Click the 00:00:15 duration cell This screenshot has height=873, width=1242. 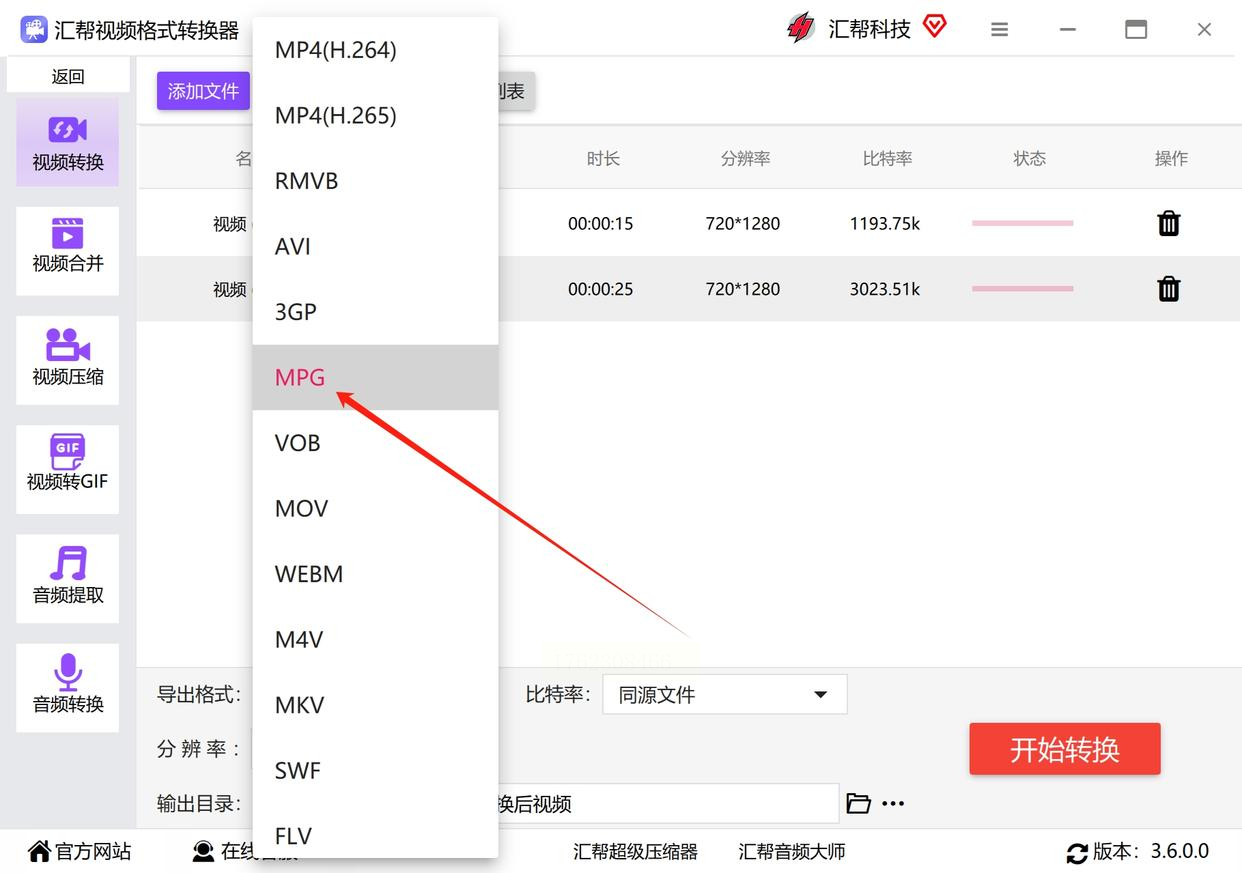coord(601,224)
